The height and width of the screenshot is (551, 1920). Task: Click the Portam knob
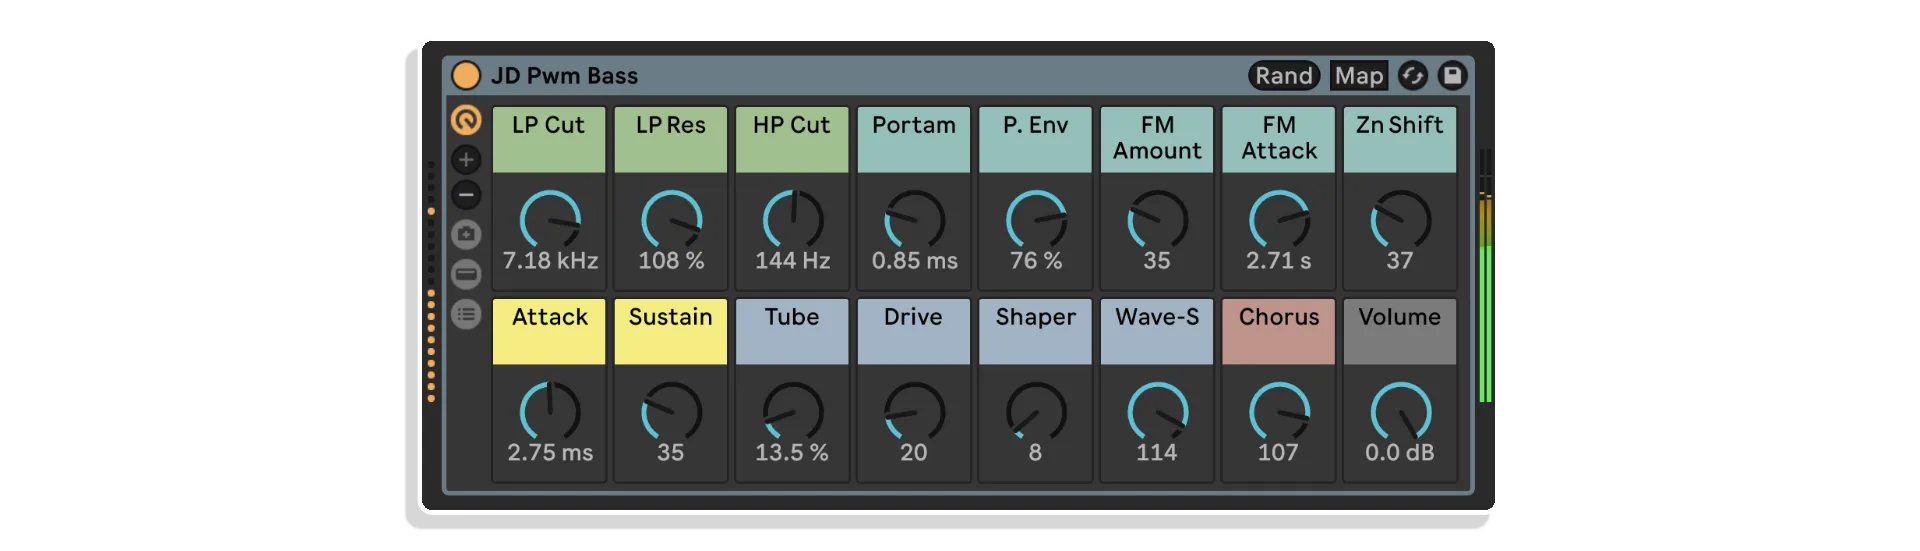tap(914, 219)
